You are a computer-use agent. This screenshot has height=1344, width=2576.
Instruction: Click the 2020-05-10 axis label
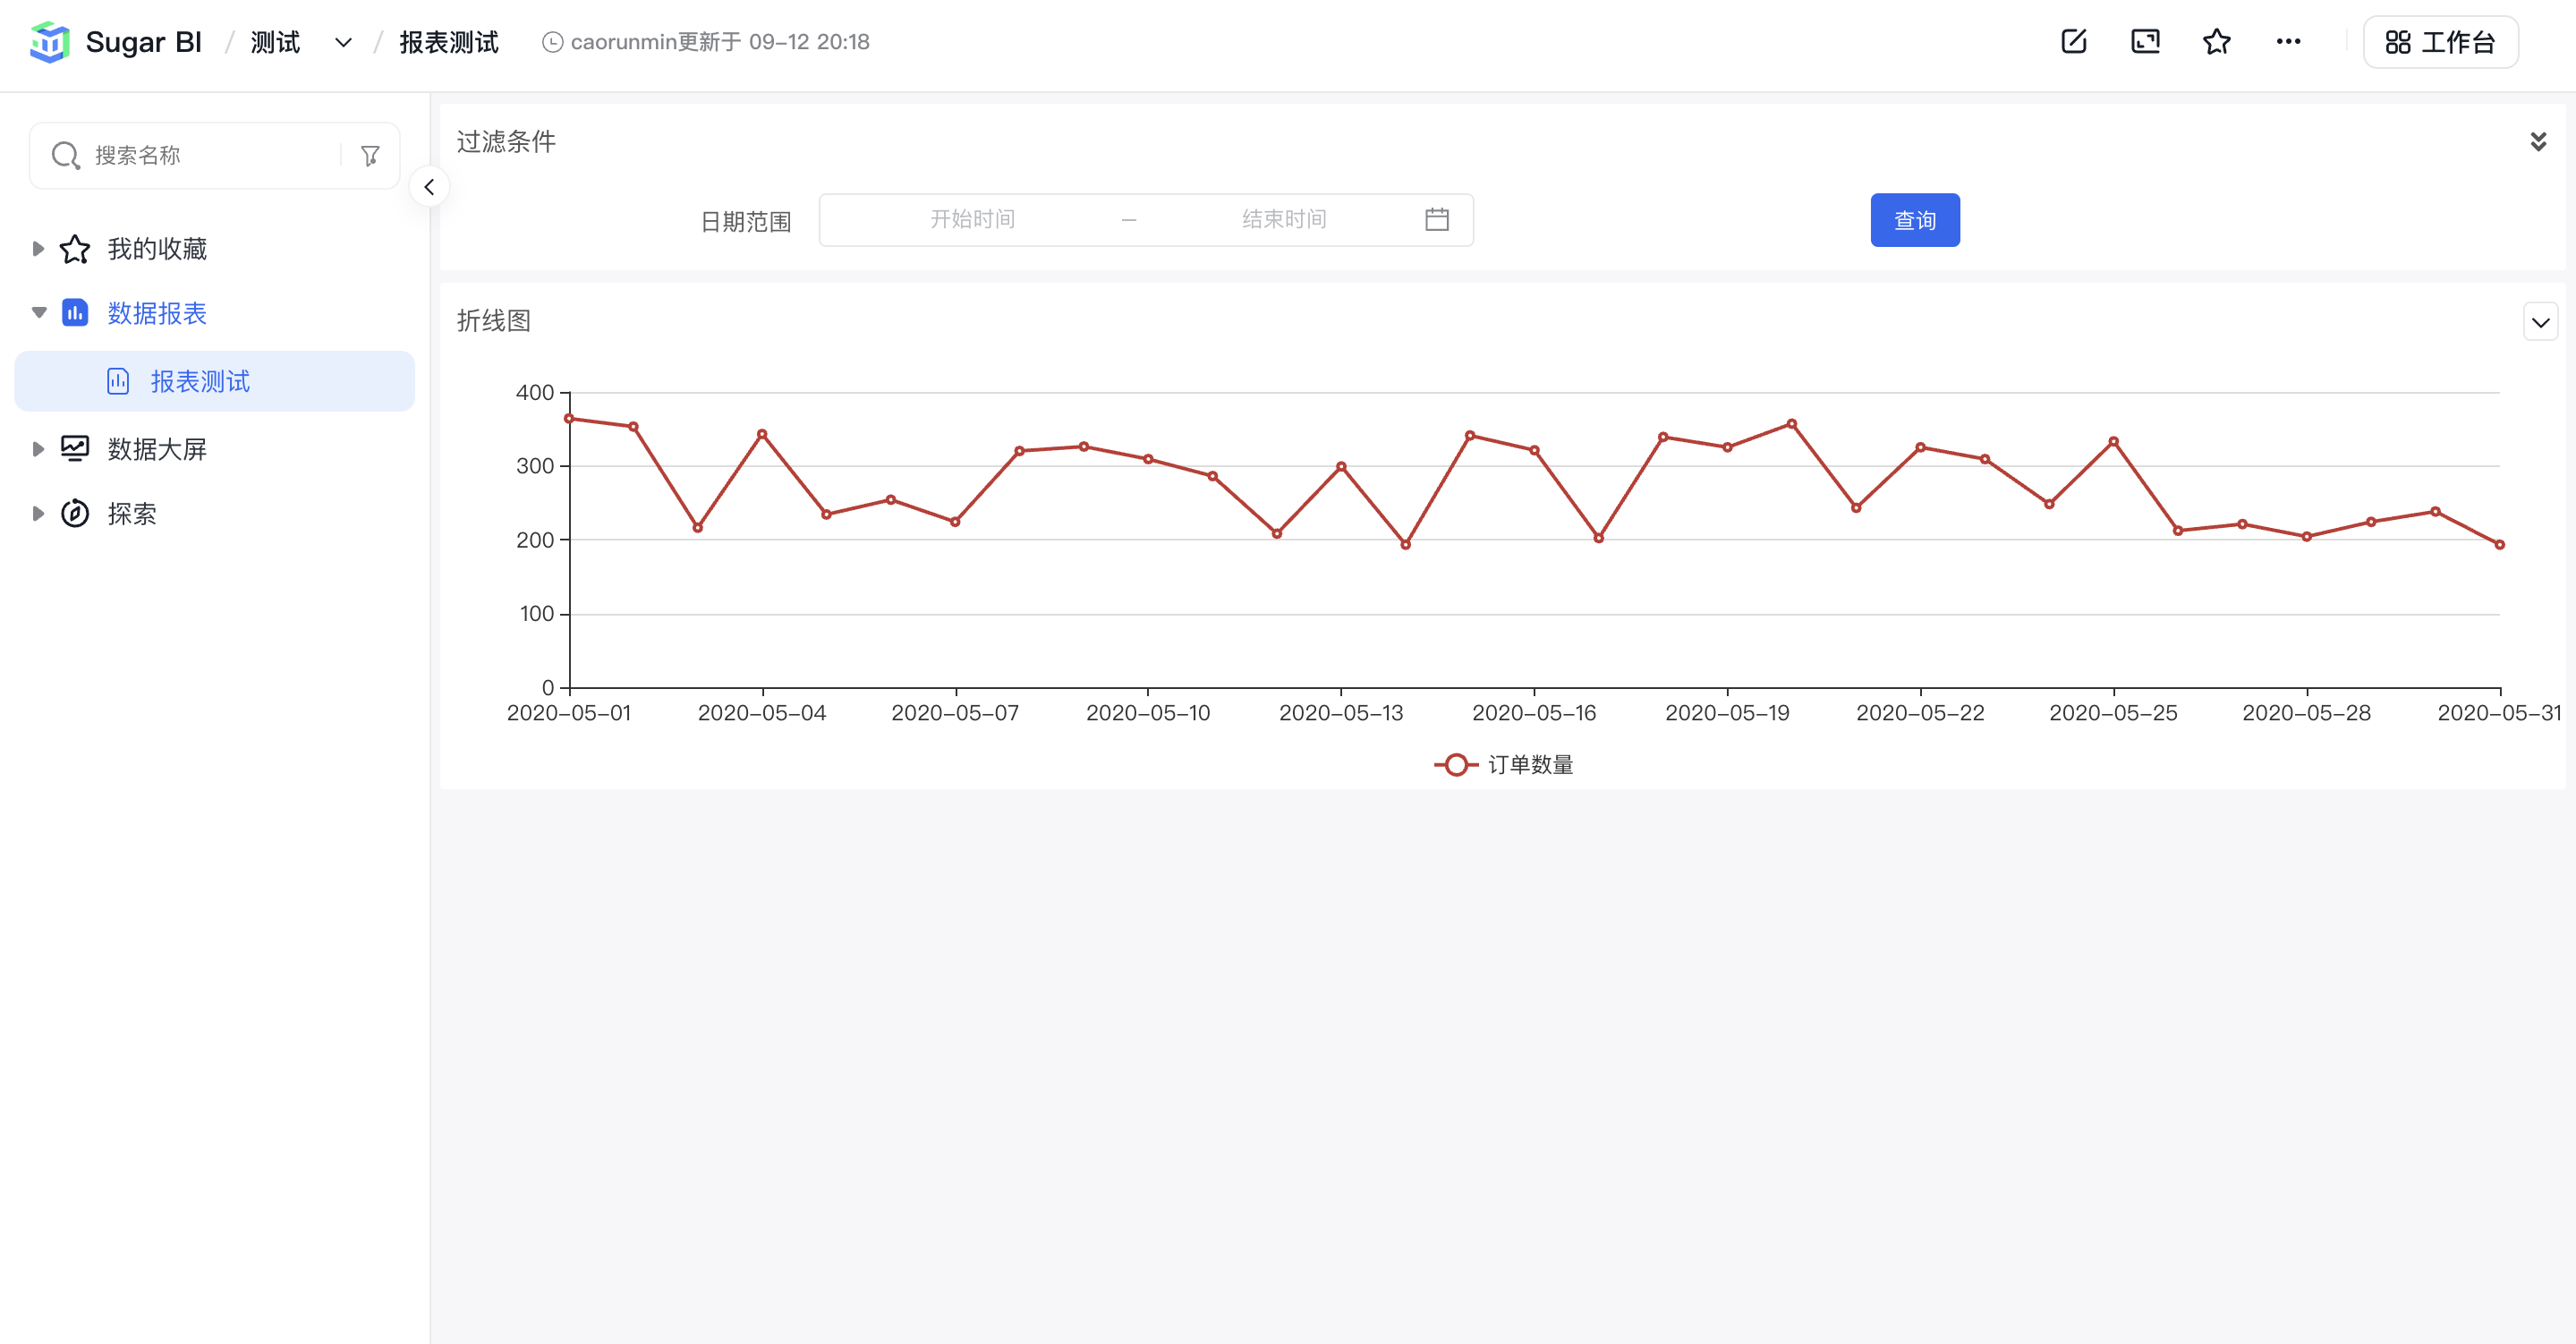1148,713
